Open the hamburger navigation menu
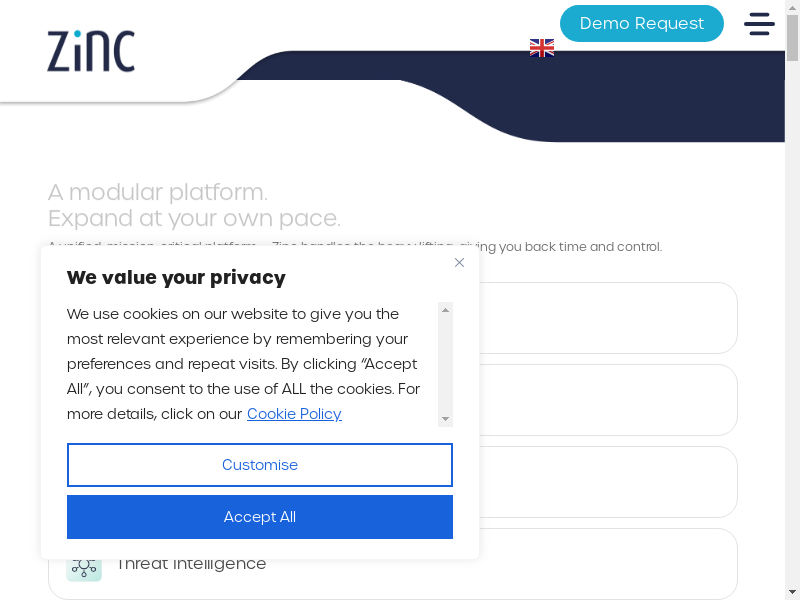800x600 pixels. (759, 24)
